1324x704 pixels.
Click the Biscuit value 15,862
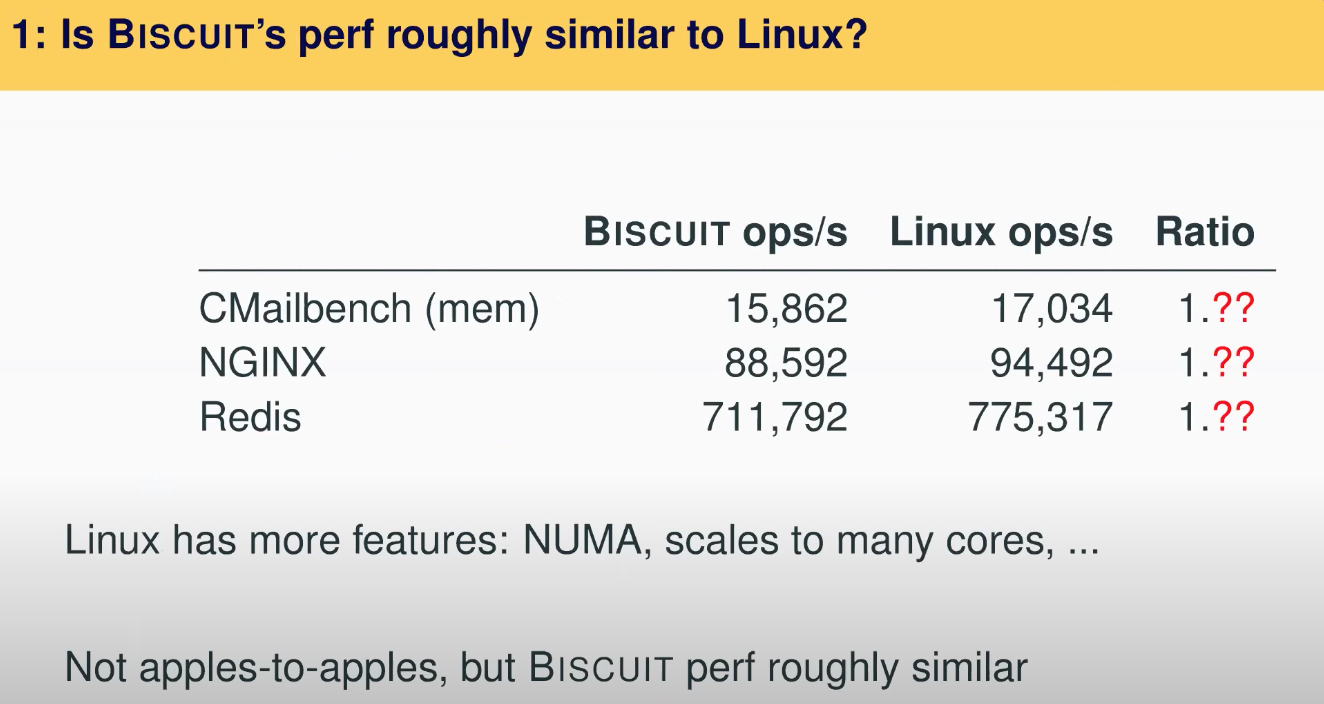coord(785,310)
